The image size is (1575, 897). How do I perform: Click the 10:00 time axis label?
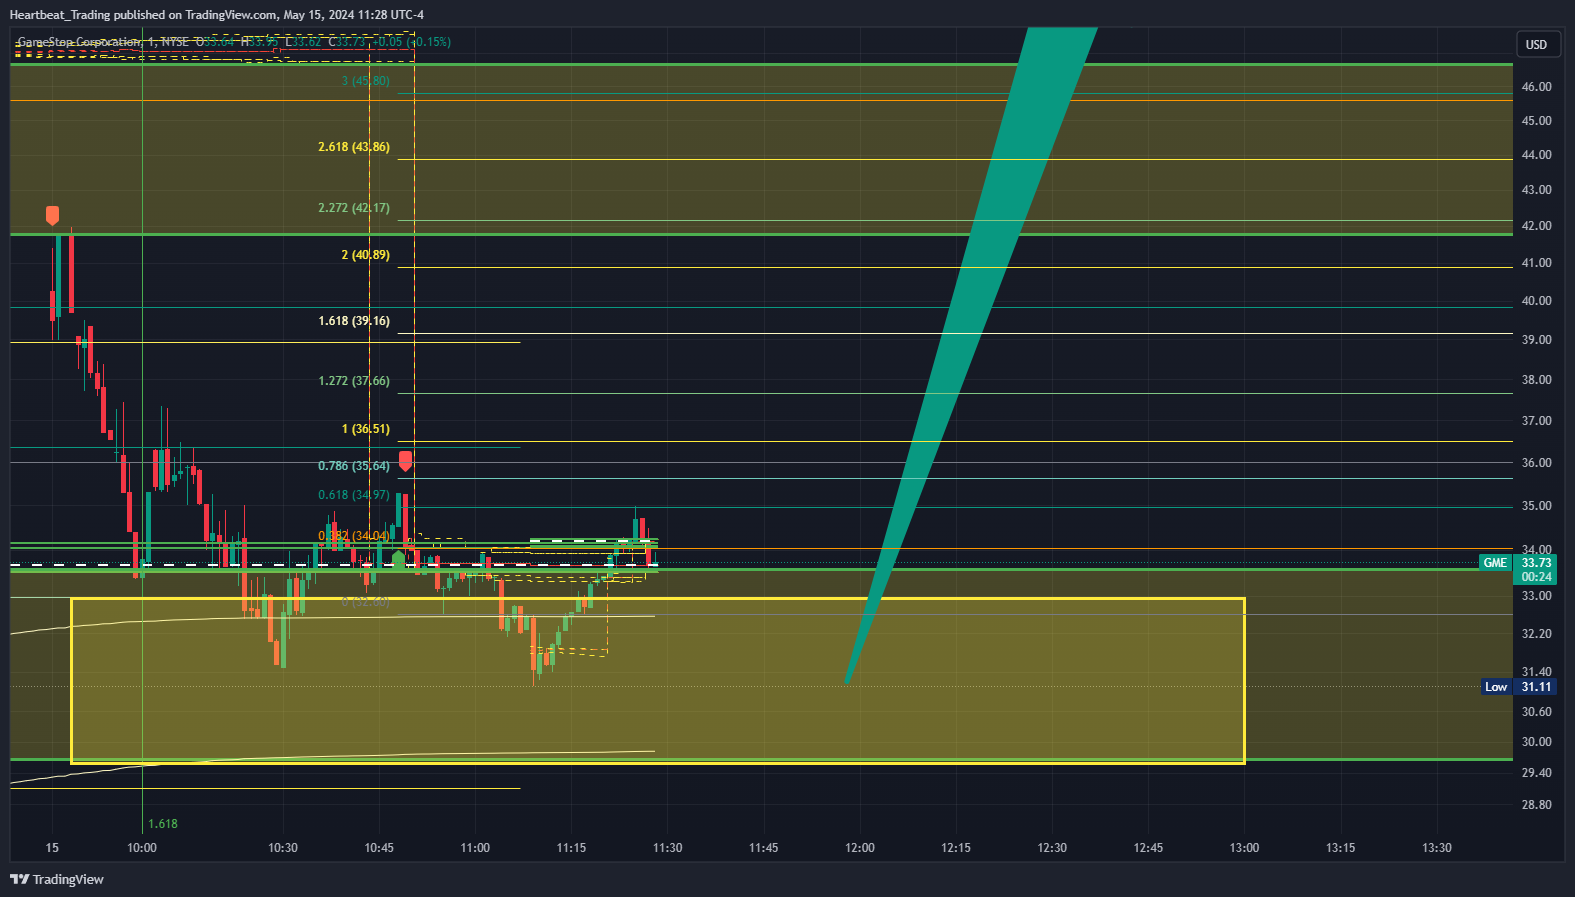[142, 848]
